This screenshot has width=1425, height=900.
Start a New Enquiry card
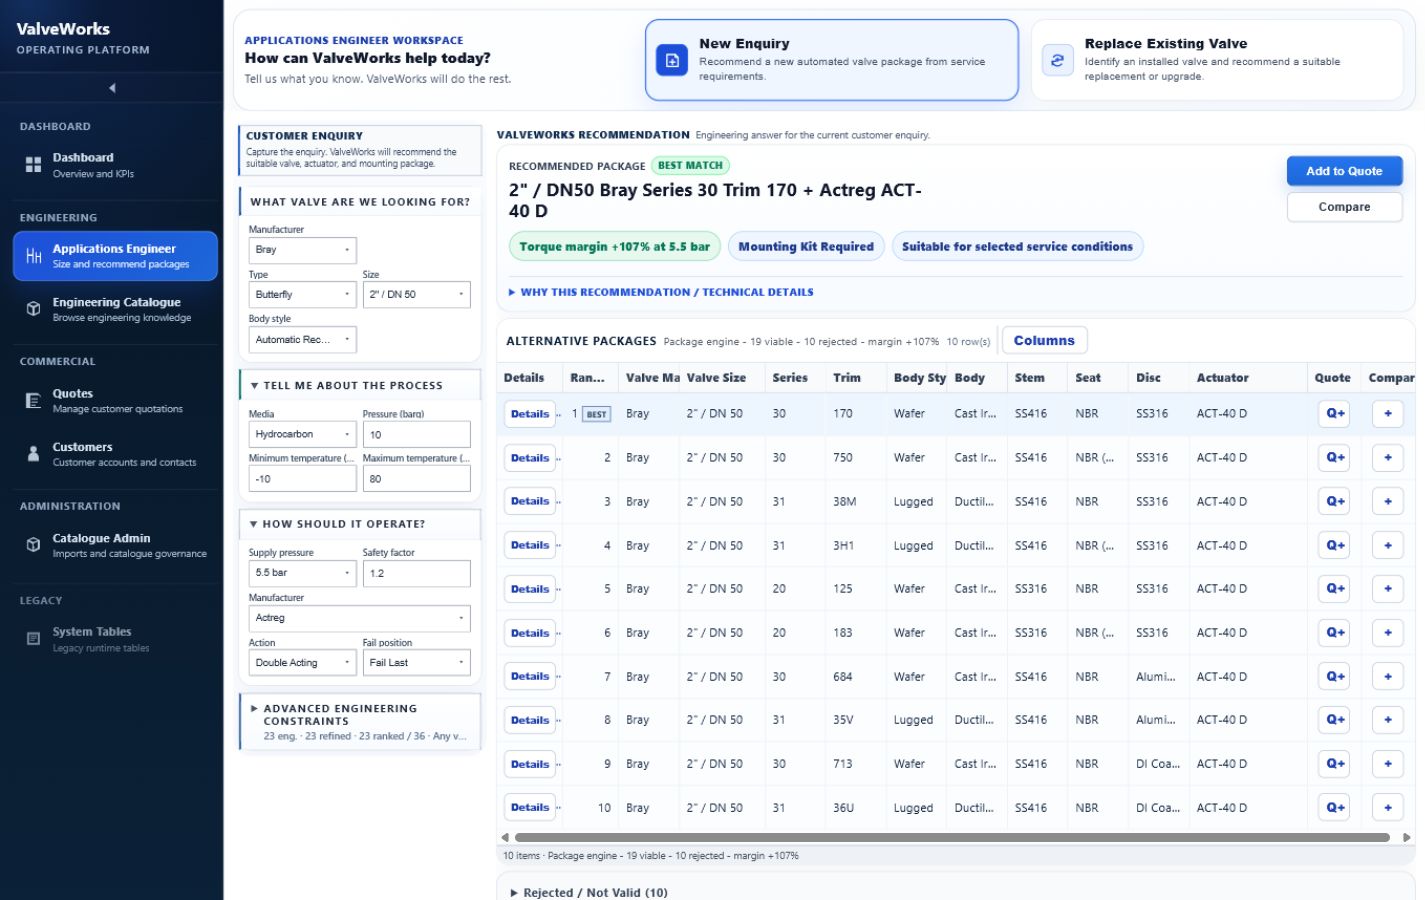pos(832,60)
